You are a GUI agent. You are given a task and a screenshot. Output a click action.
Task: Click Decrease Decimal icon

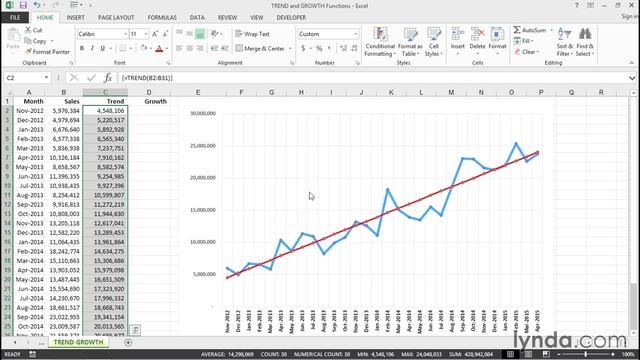[x=354, y=48]
